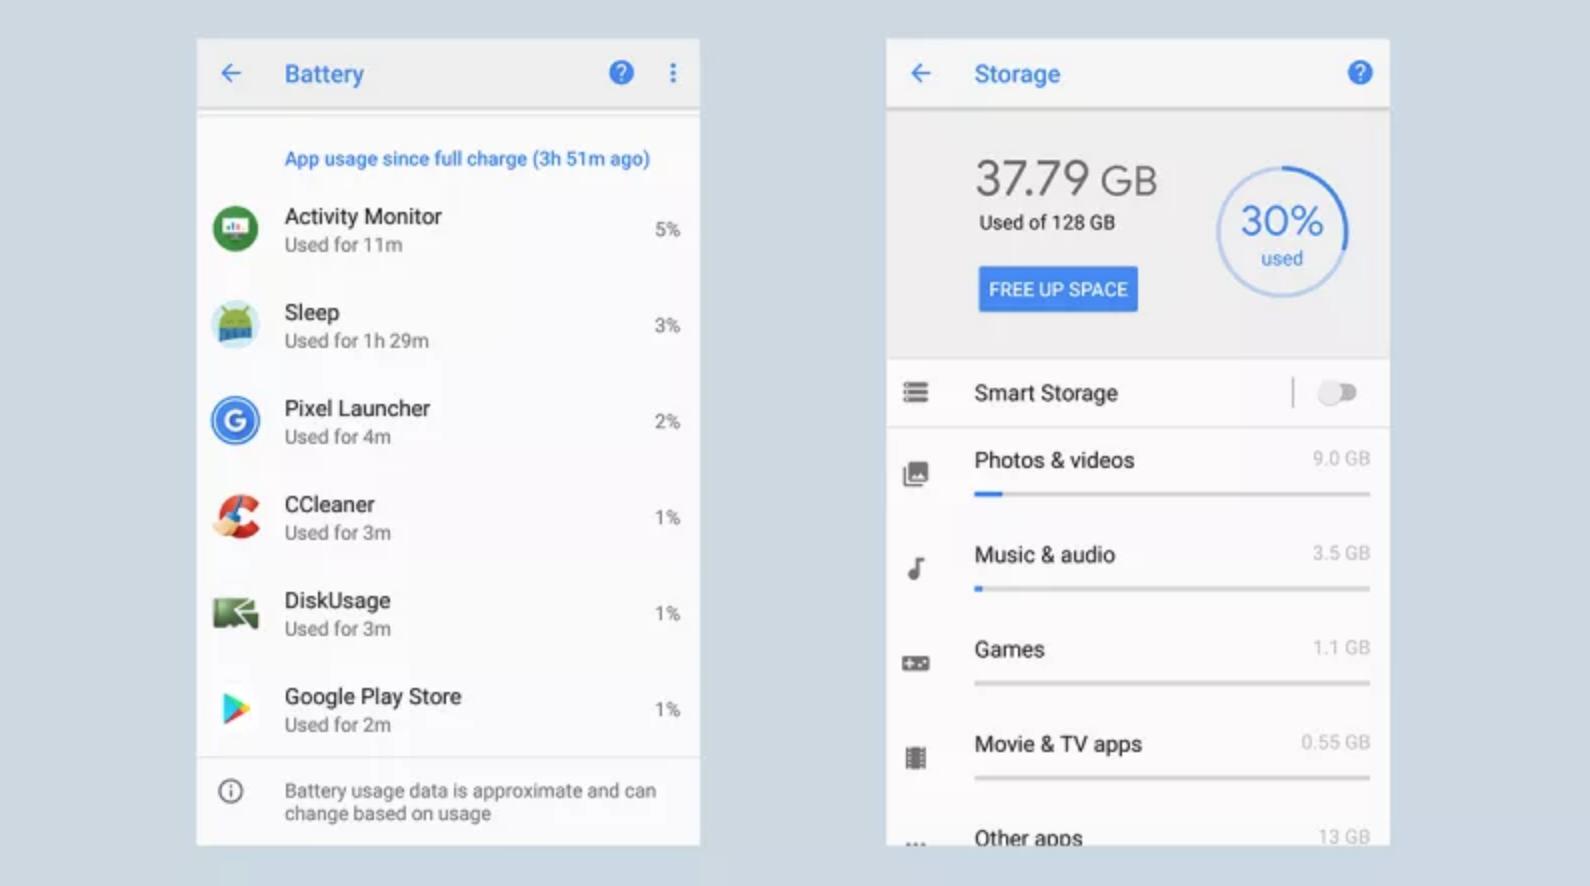Open help on the Battery screen

[x=621, y=72]
